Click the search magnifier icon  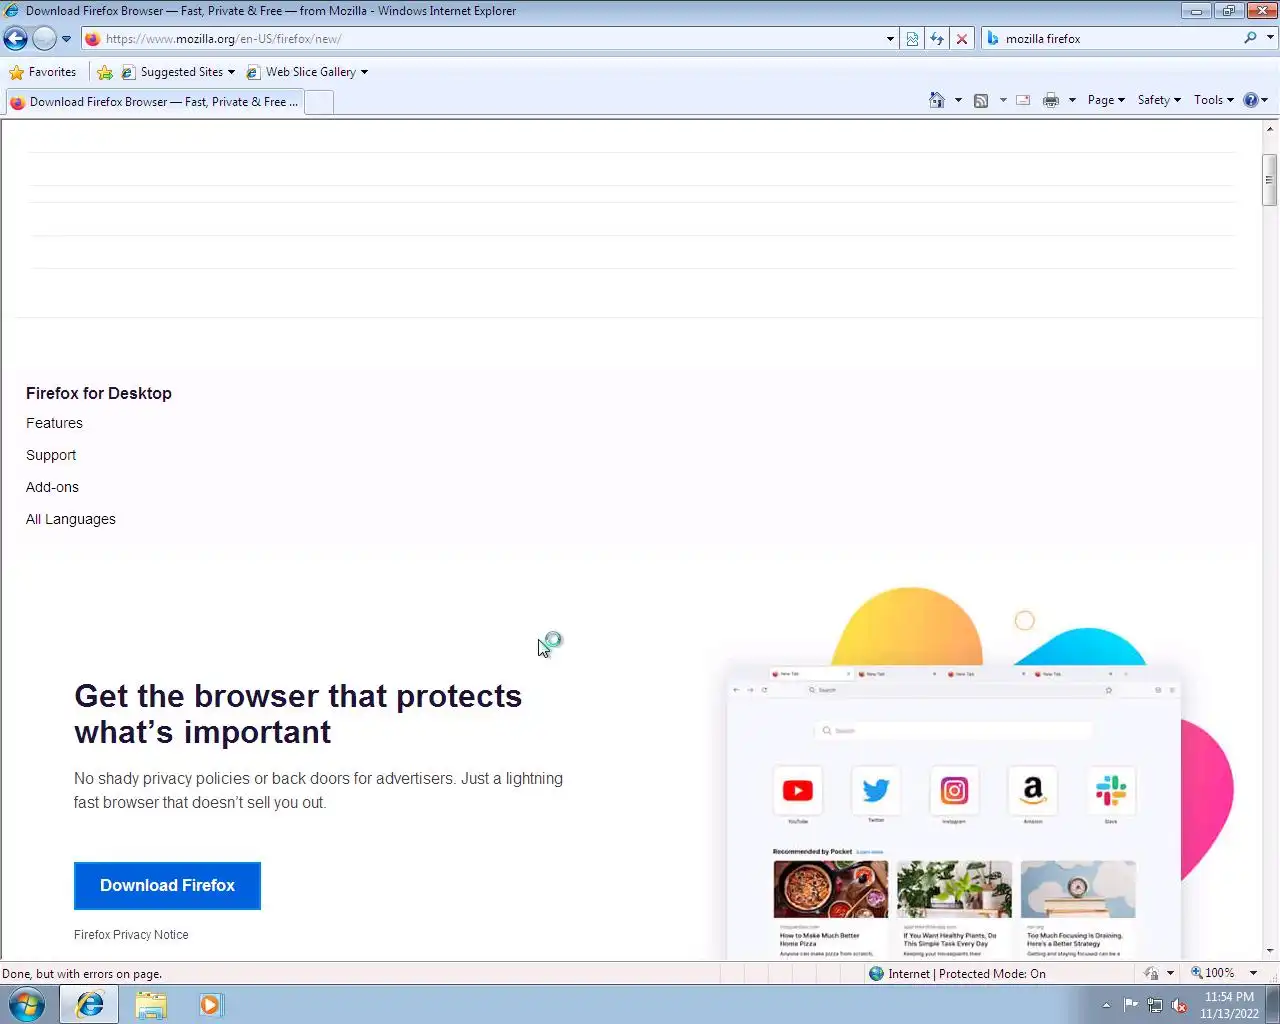point(1250,38)
